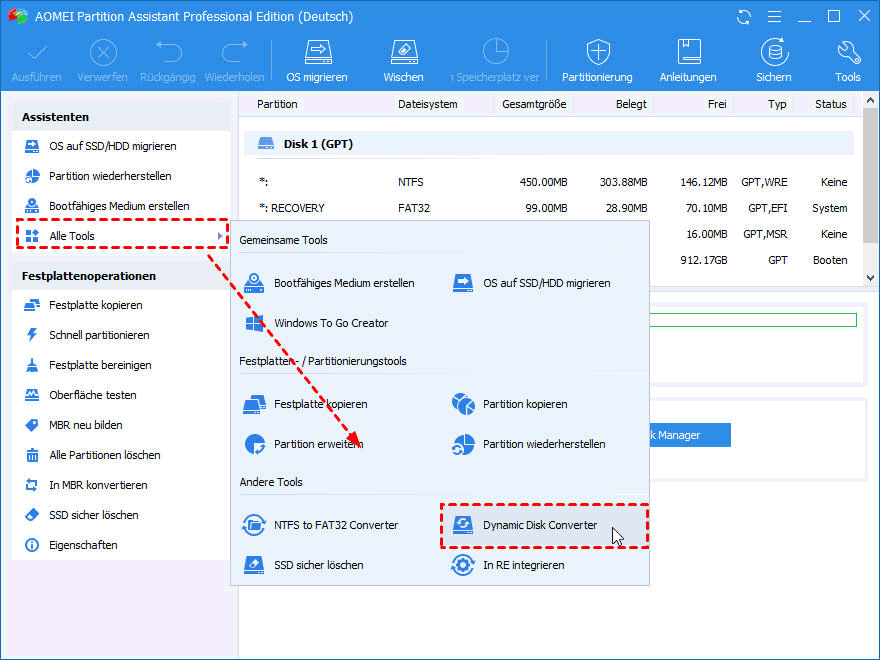
Task: Click the GPT,MSR type cell
Action: (765, 235)
